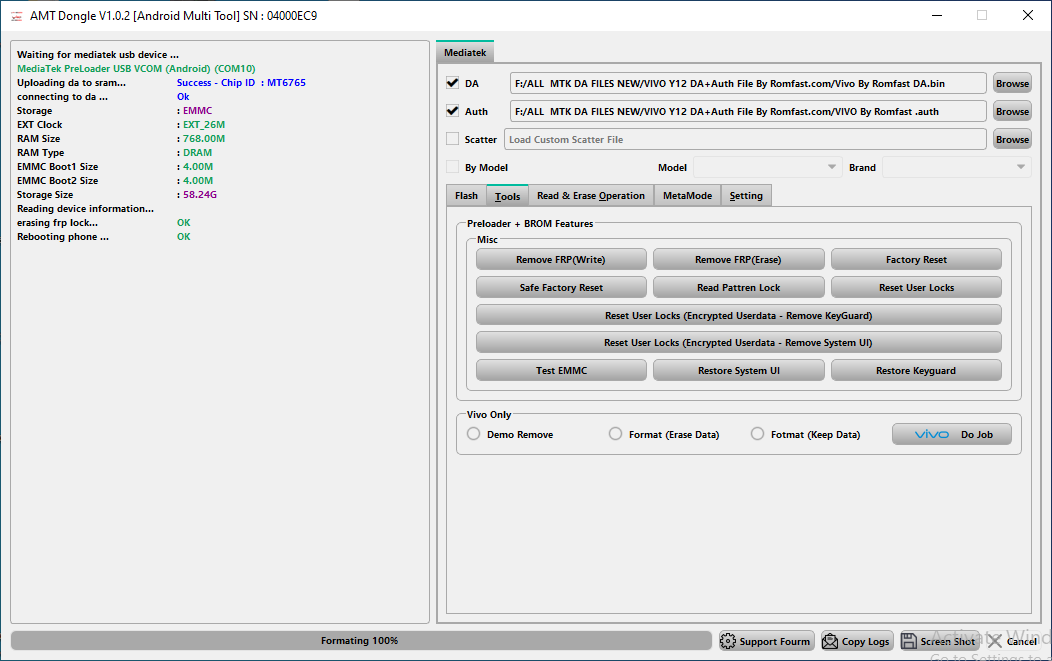Click the vivo logo on Do Job
This screenshot has width=1052, height=661.
tap(932, 435)
